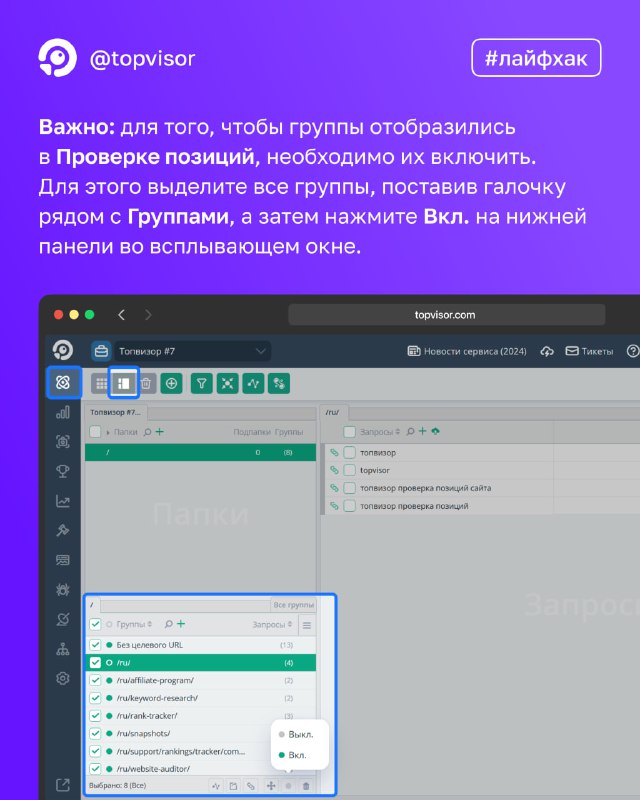This screenshot has height=800, width=640.
Task: Open the snapshots scan icon in sidebar
Action: coord(63,441)
